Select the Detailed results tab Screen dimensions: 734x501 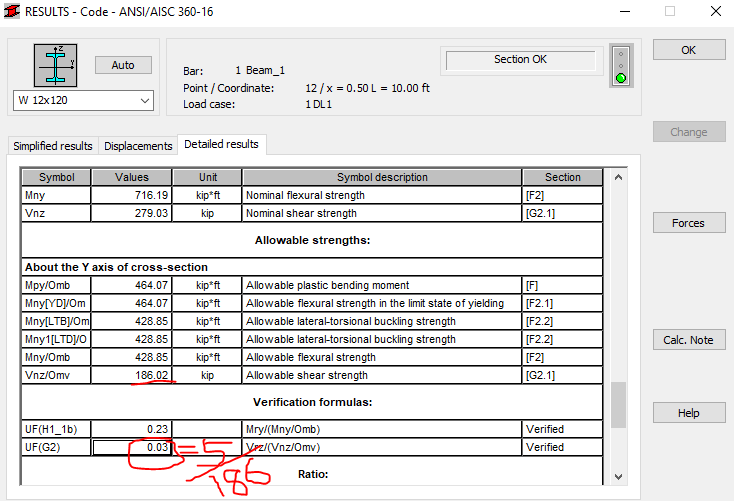click(x=221, y=144)
